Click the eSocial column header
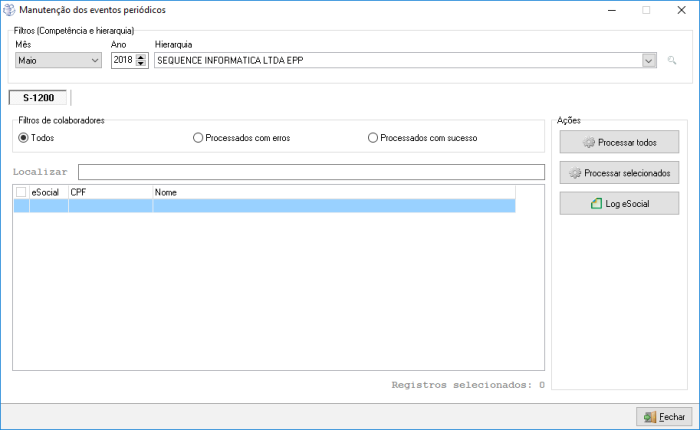The image size is (700, 430). pos(48,191)
